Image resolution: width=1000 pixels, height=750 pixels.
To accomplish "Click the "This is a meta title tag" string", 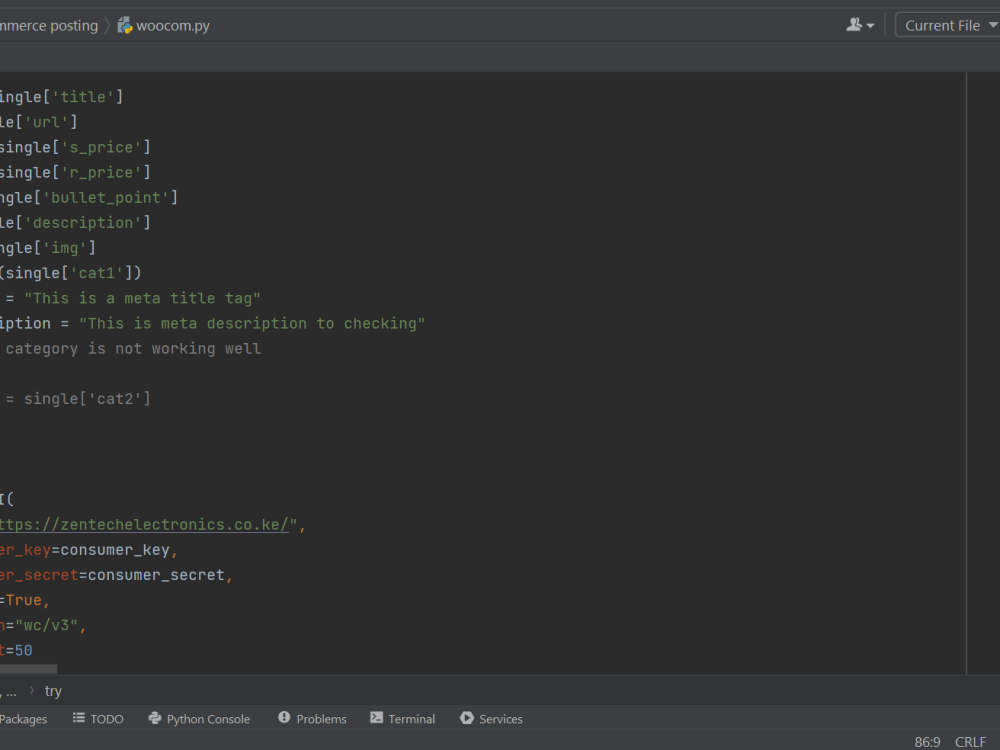I will [x=142, y=298].
